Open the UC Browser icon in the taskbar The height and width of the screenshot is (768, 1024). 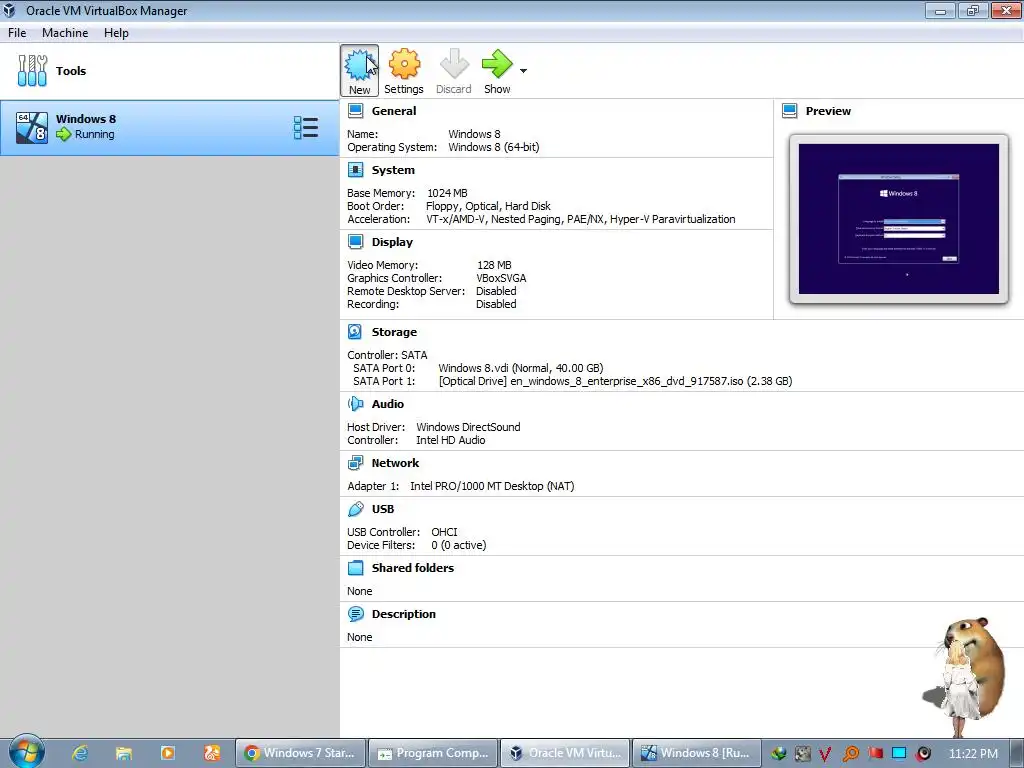212,753
